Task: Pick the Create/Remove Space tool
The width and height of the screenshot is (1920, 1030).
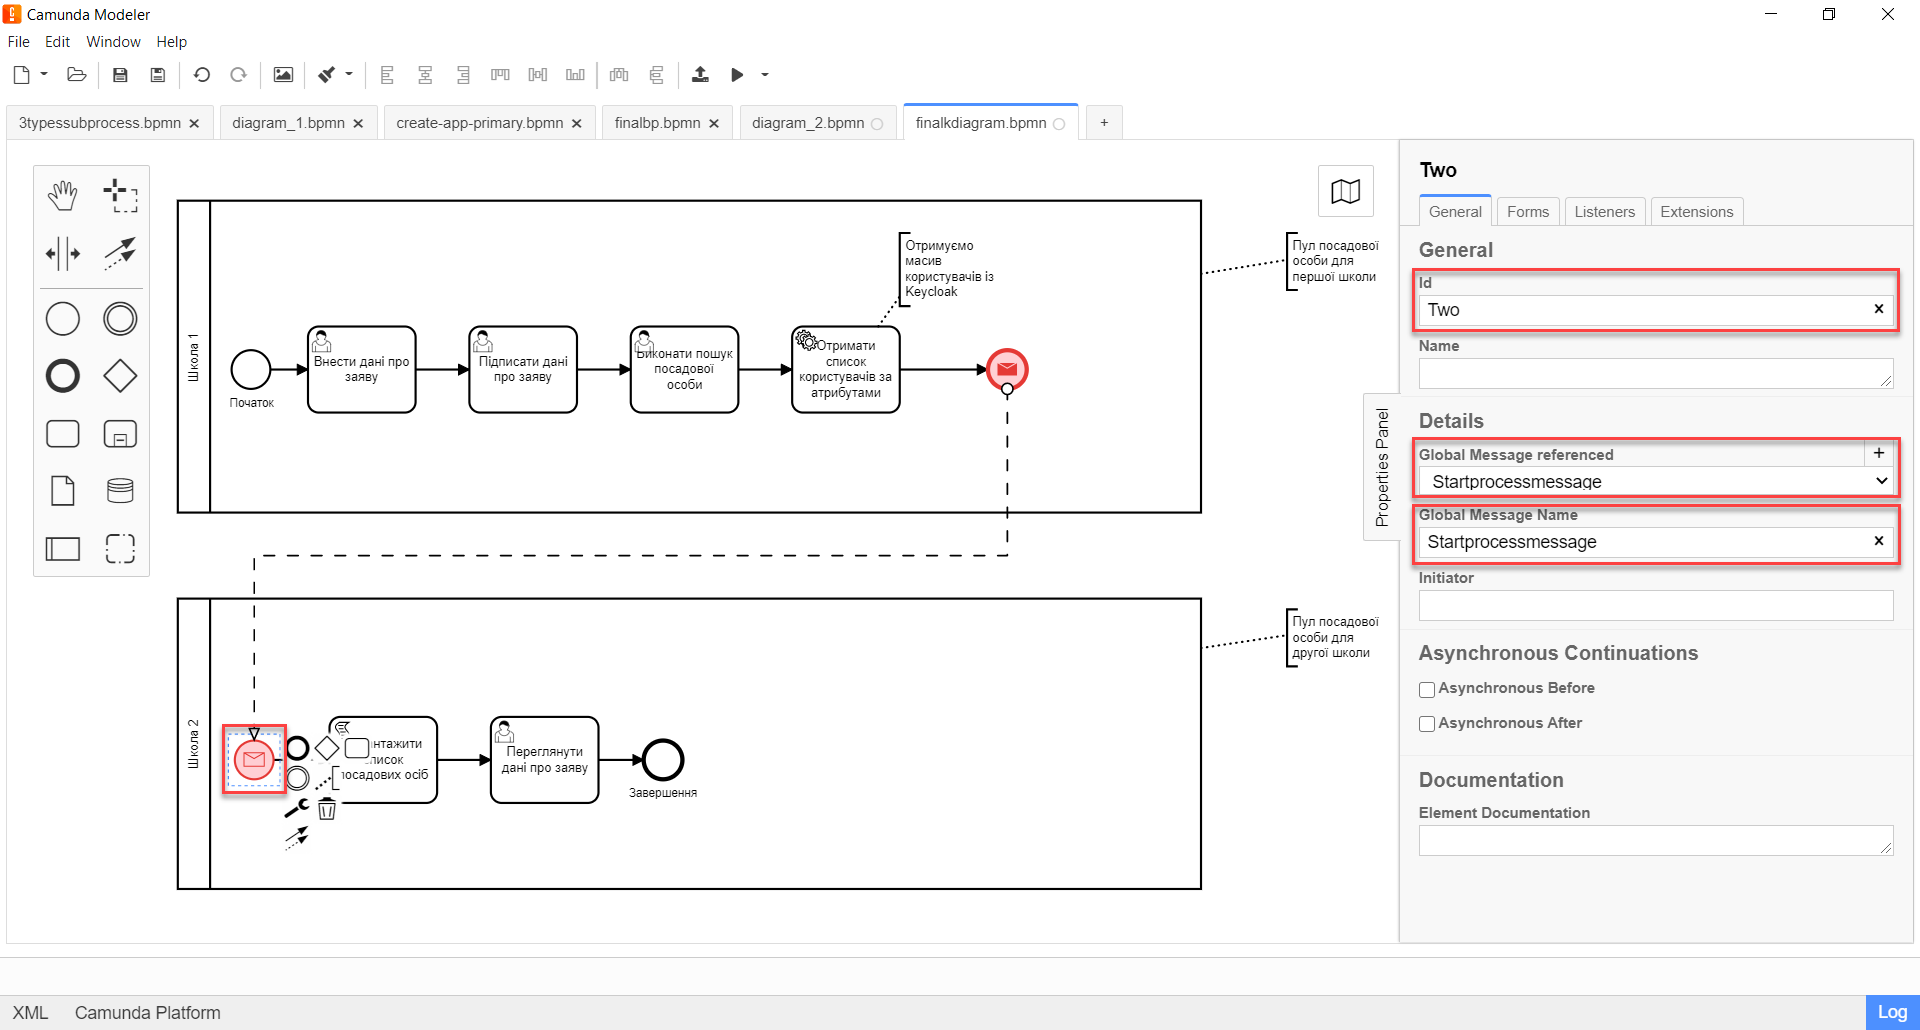Action: tap(62, 254)
